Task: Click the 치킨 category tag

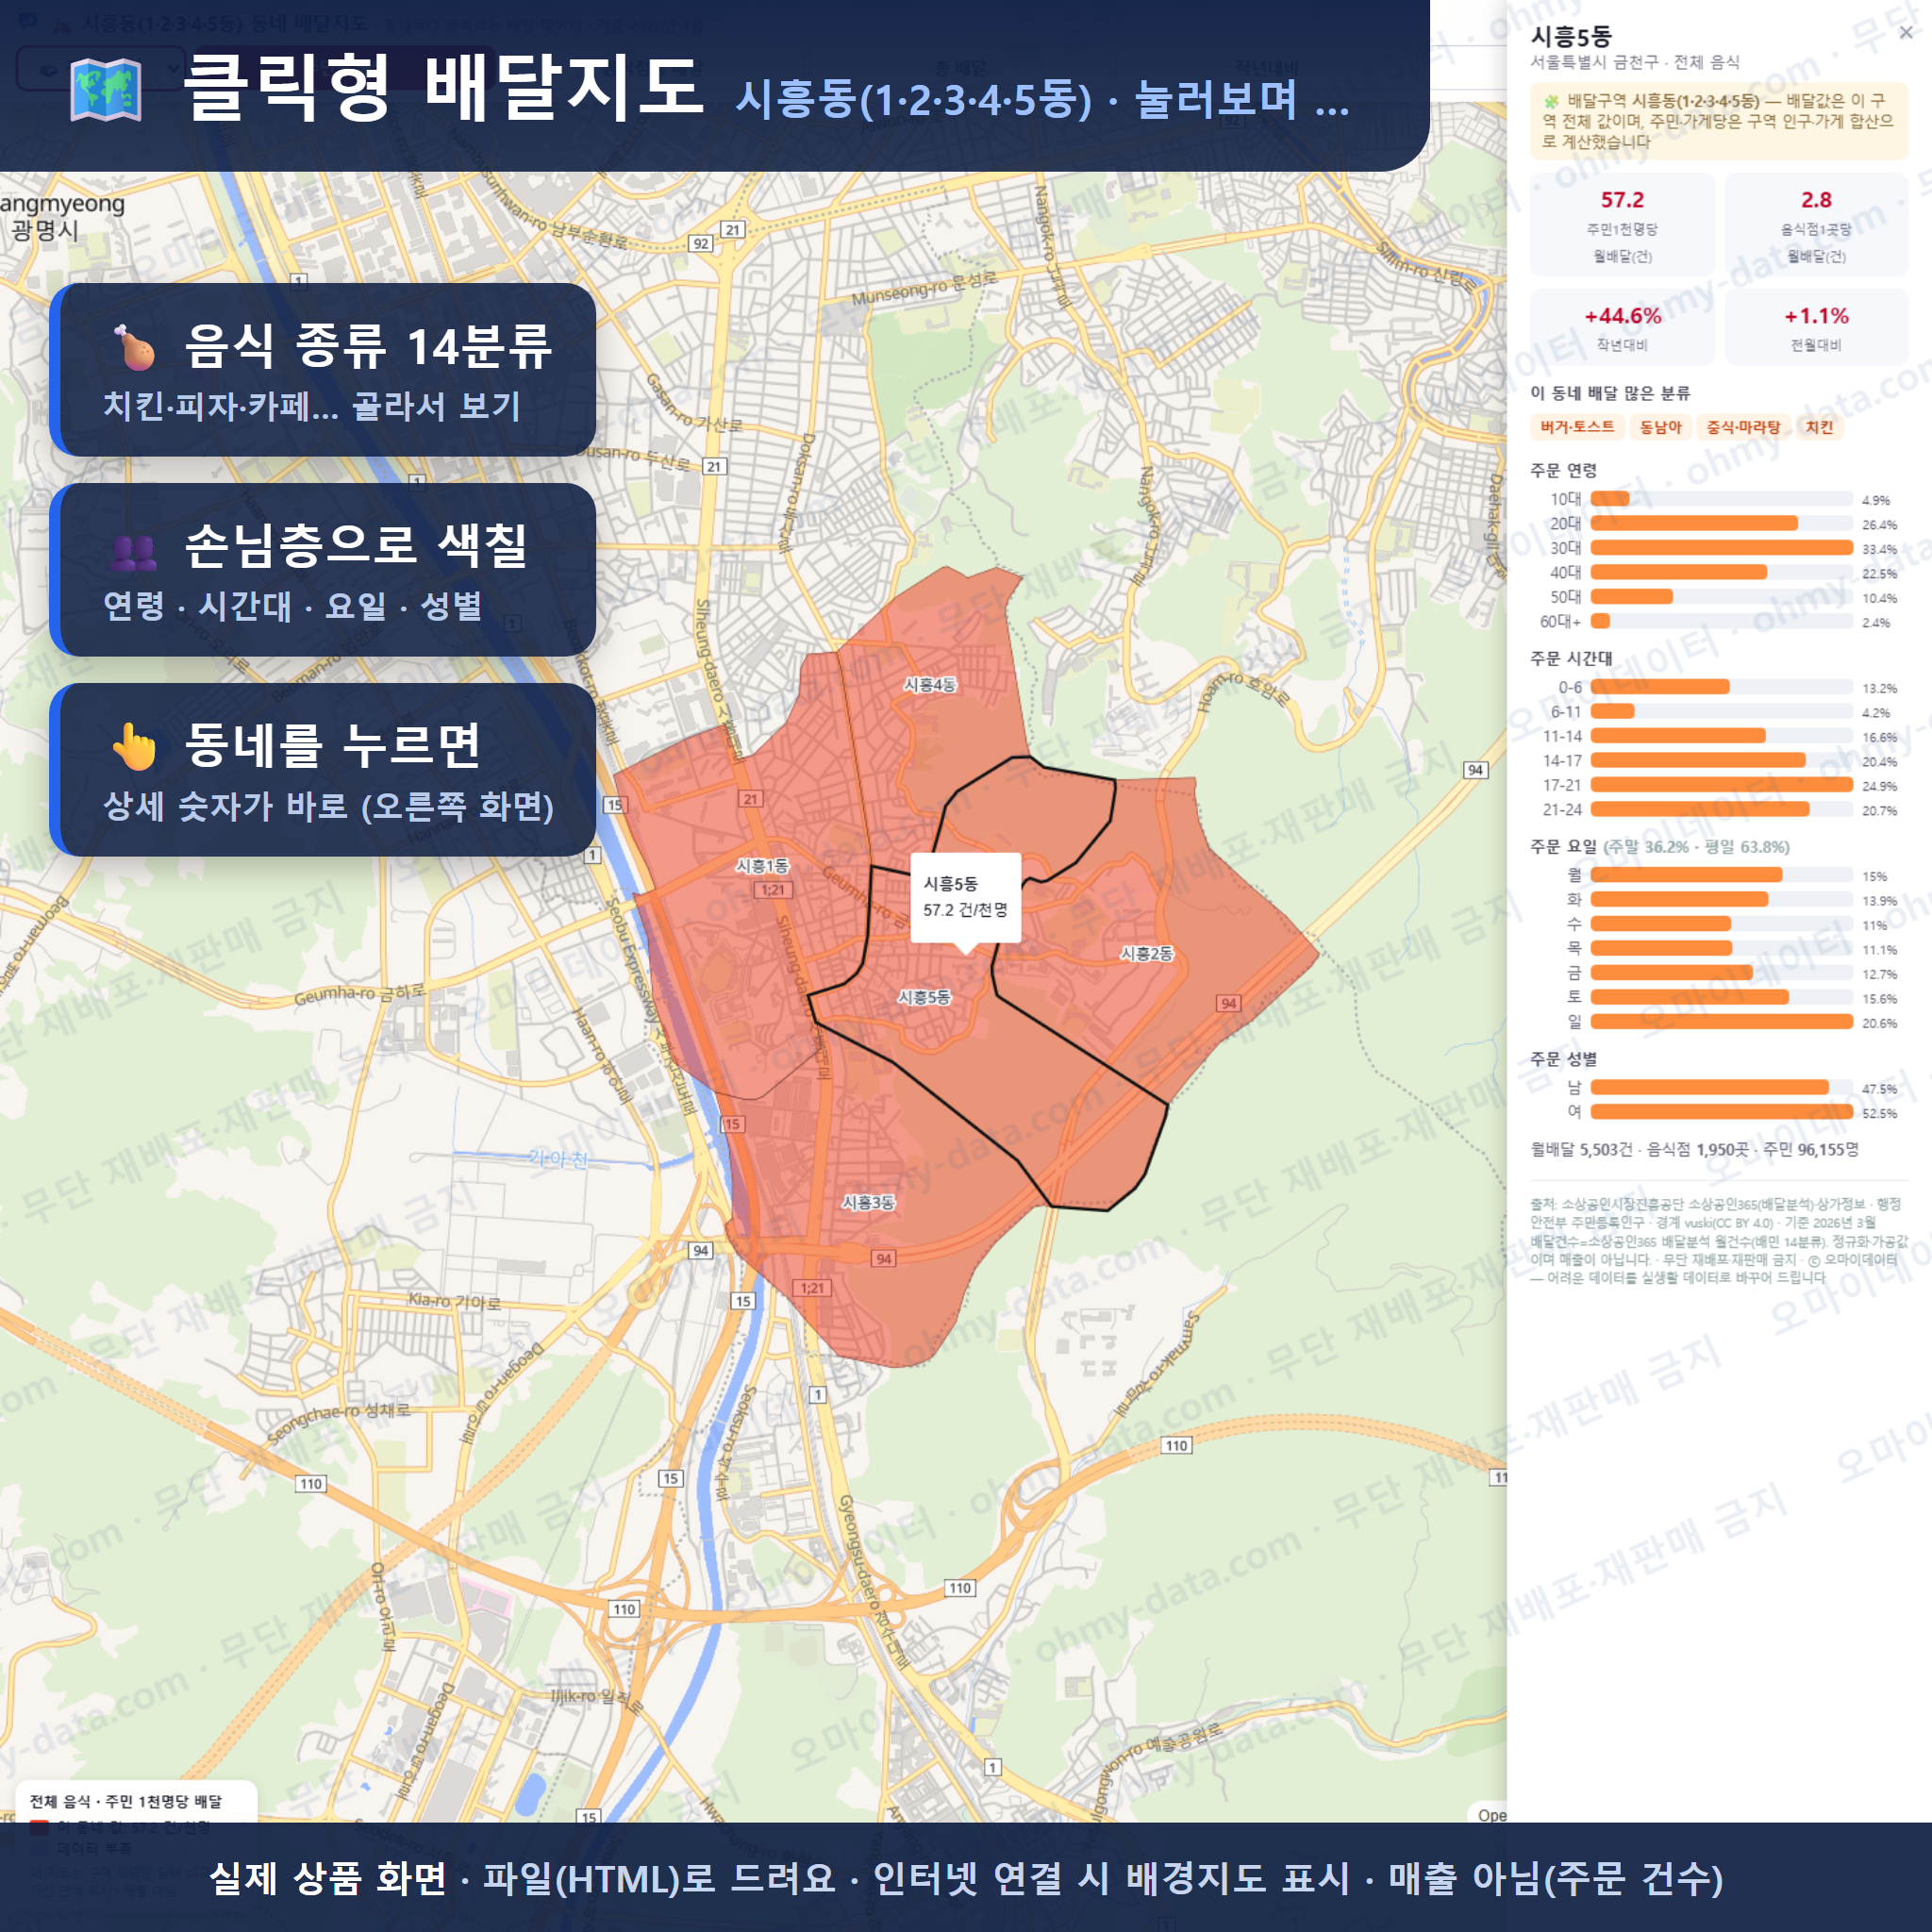Action: point(1819,427)
